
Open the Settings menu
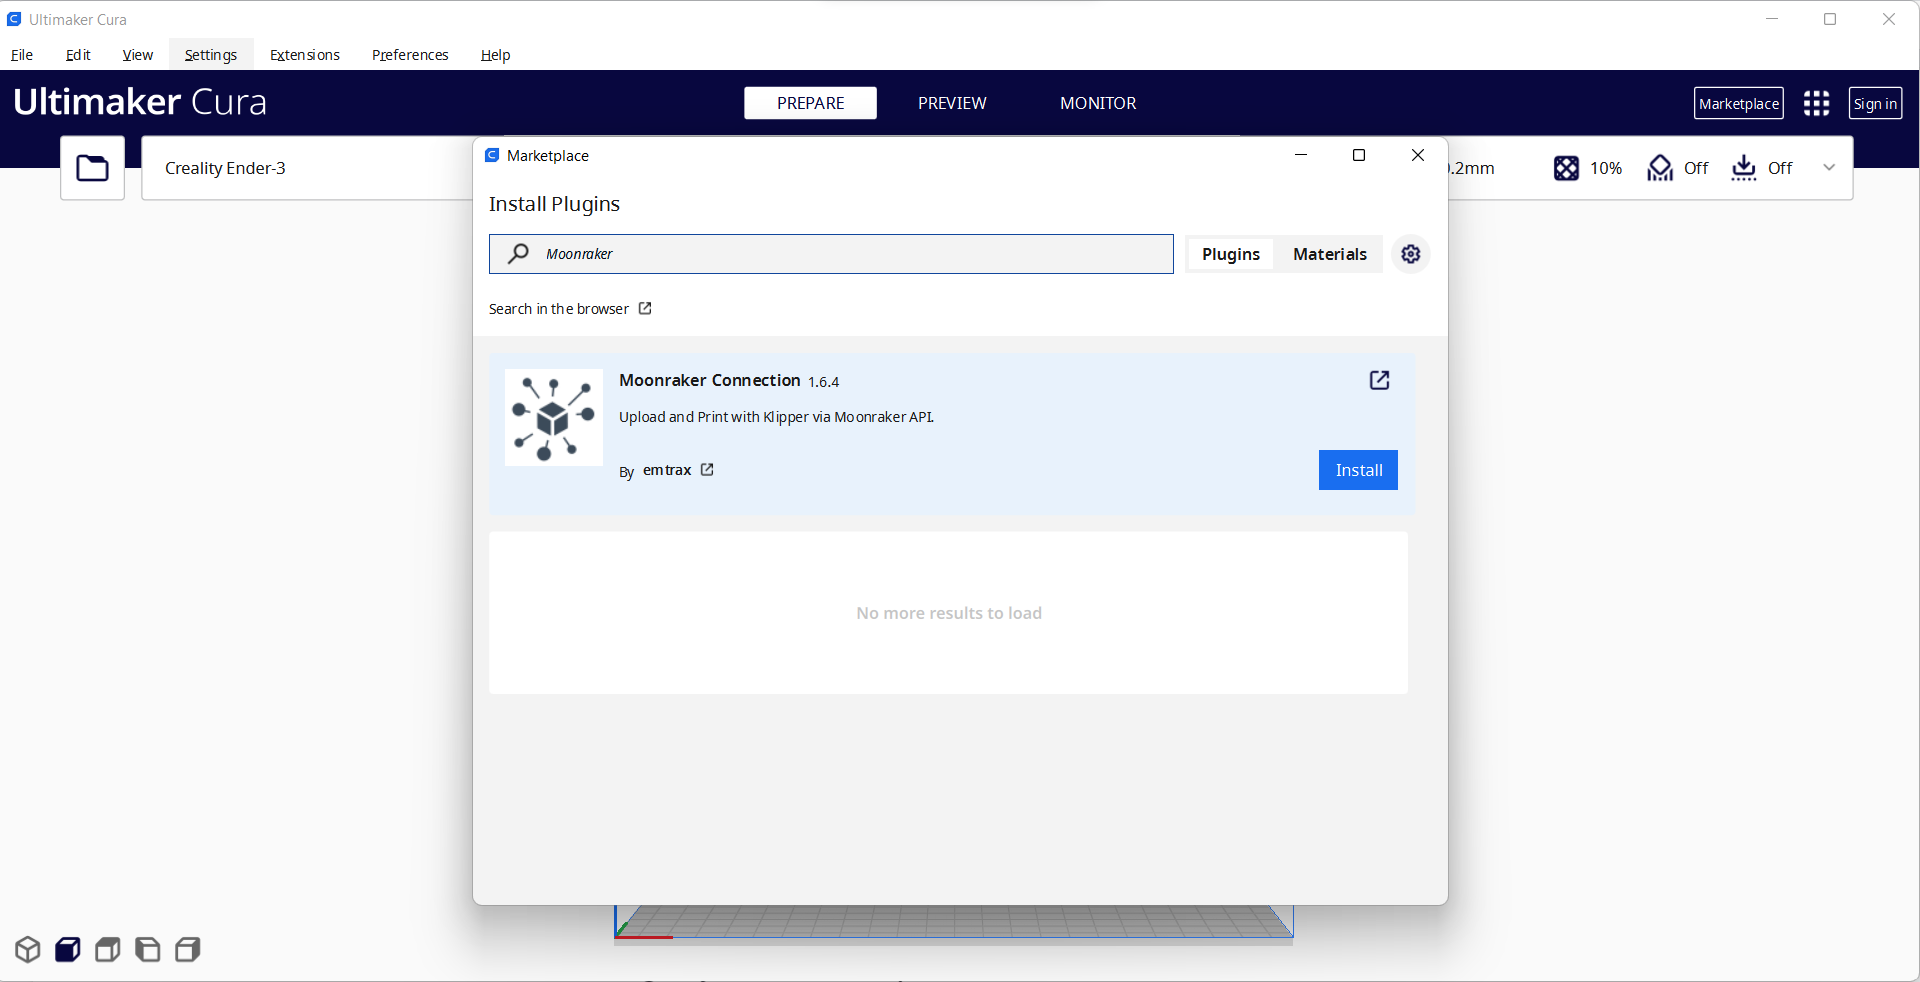tap(211, 55)
